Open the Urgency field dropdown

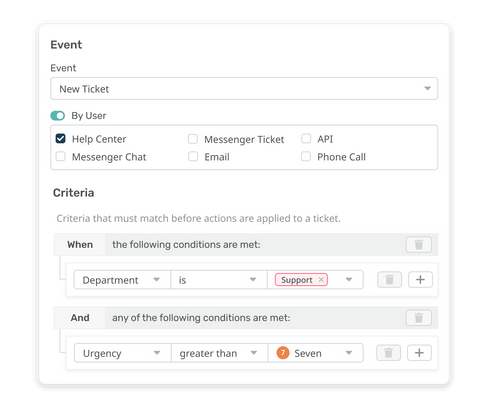tap(123, 353)
